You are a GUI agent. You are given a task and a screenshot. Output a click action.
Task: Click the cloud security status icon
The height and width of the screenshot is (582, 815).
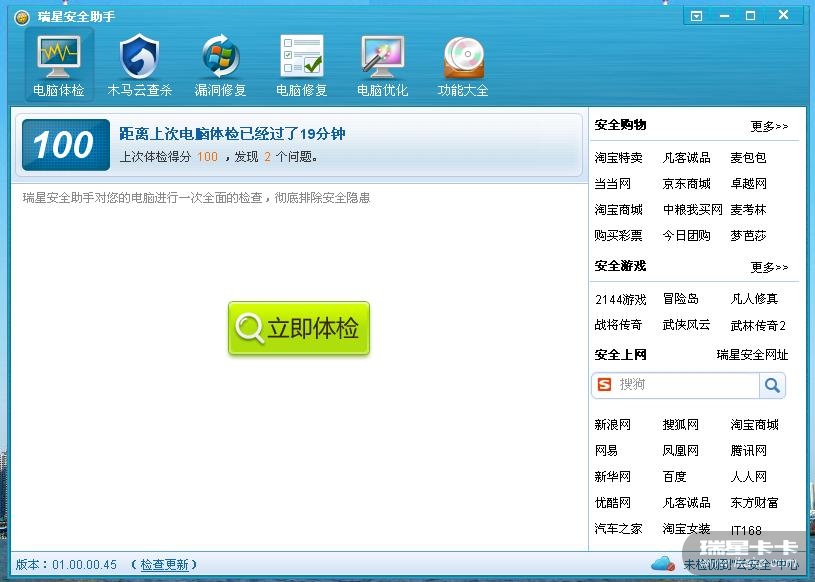[x=663, y=563]
